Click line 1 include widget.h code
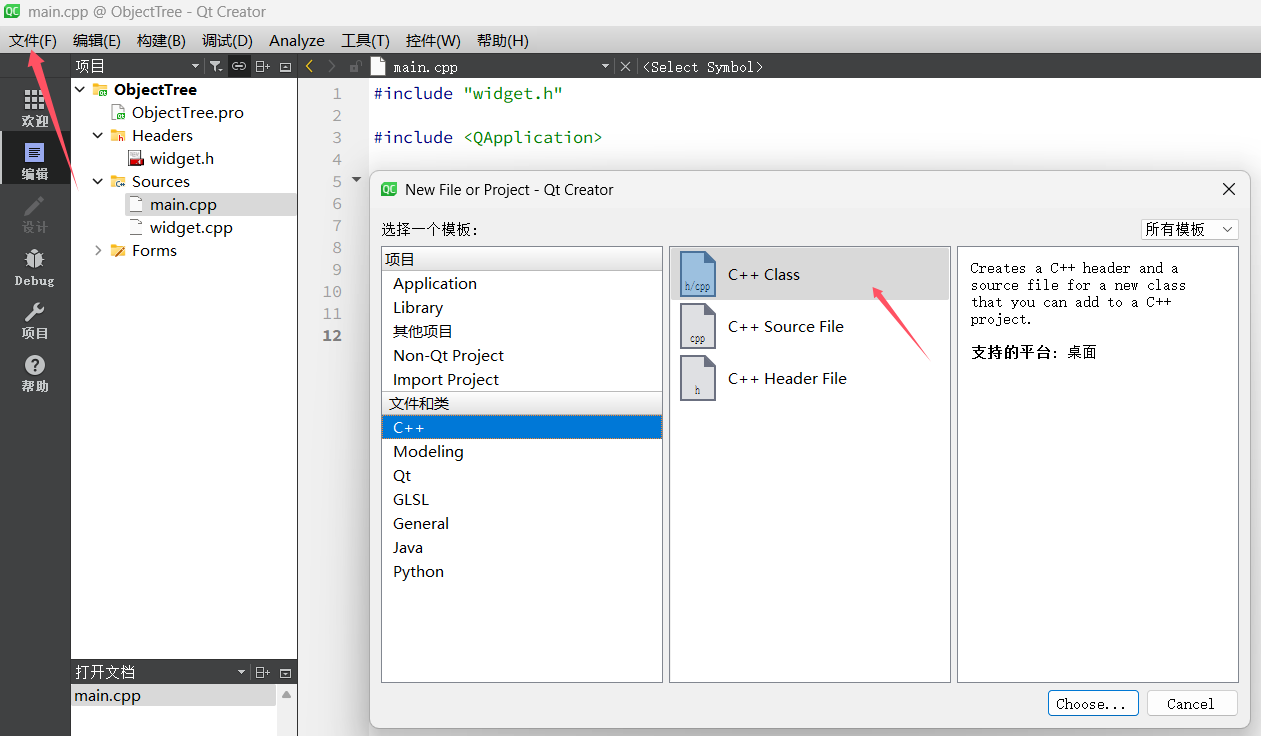 (x=468, y=93)
